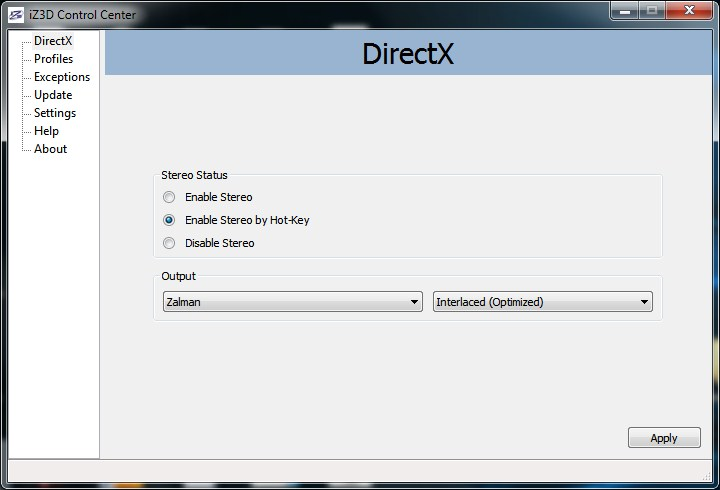Maximize the iZ3D Control Center window
The width and height of the screenshot is (720, 490).
point(652,10)
